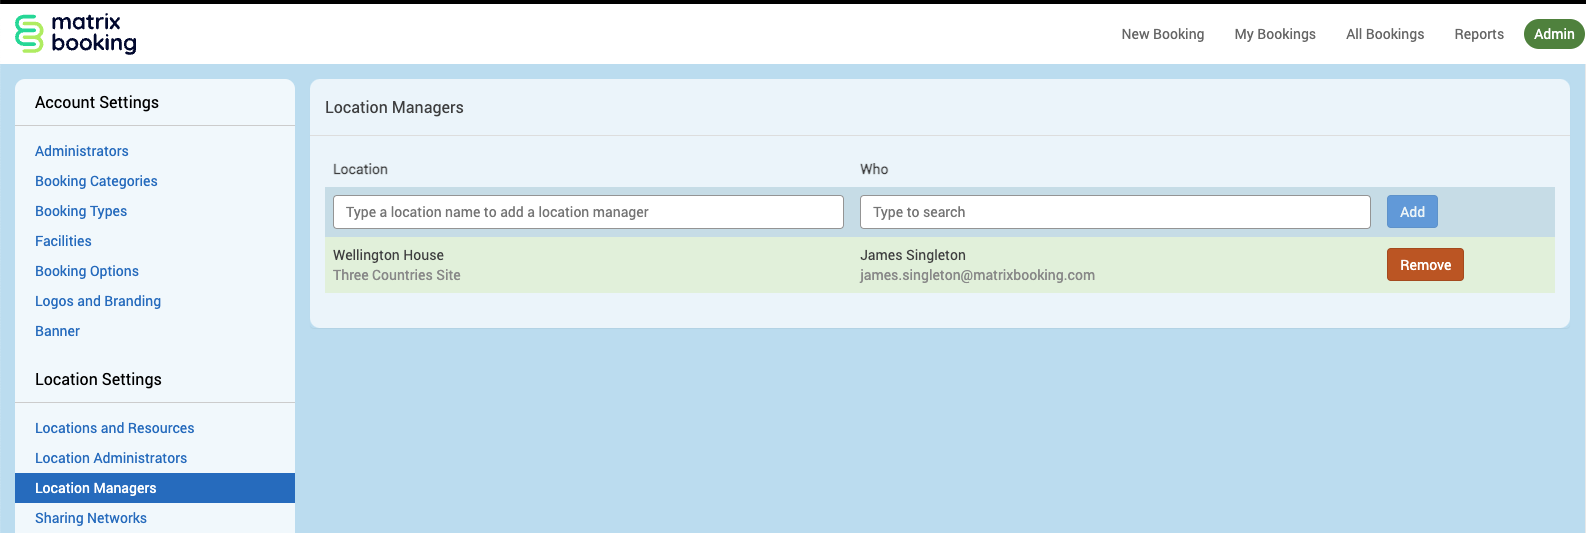This screenshot has width=1586, height=533.
Task: Open Logos and Branding settings
Action: click(x=98, y=301)
